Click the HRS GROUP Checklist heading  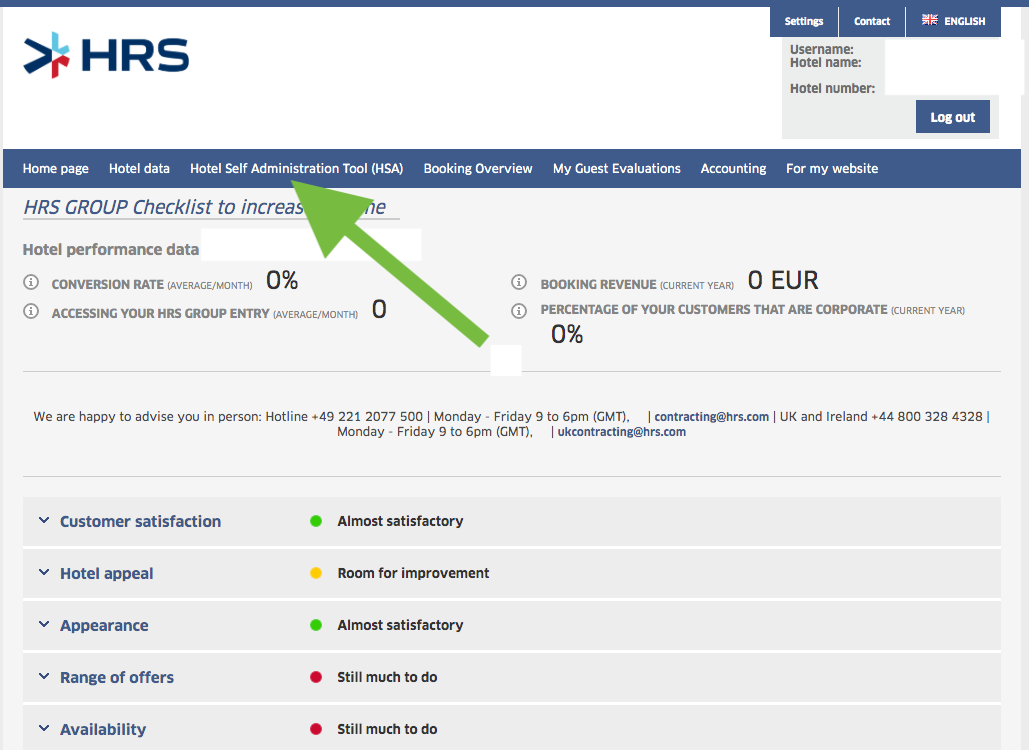pyautogui.click(x=205, y=207)
